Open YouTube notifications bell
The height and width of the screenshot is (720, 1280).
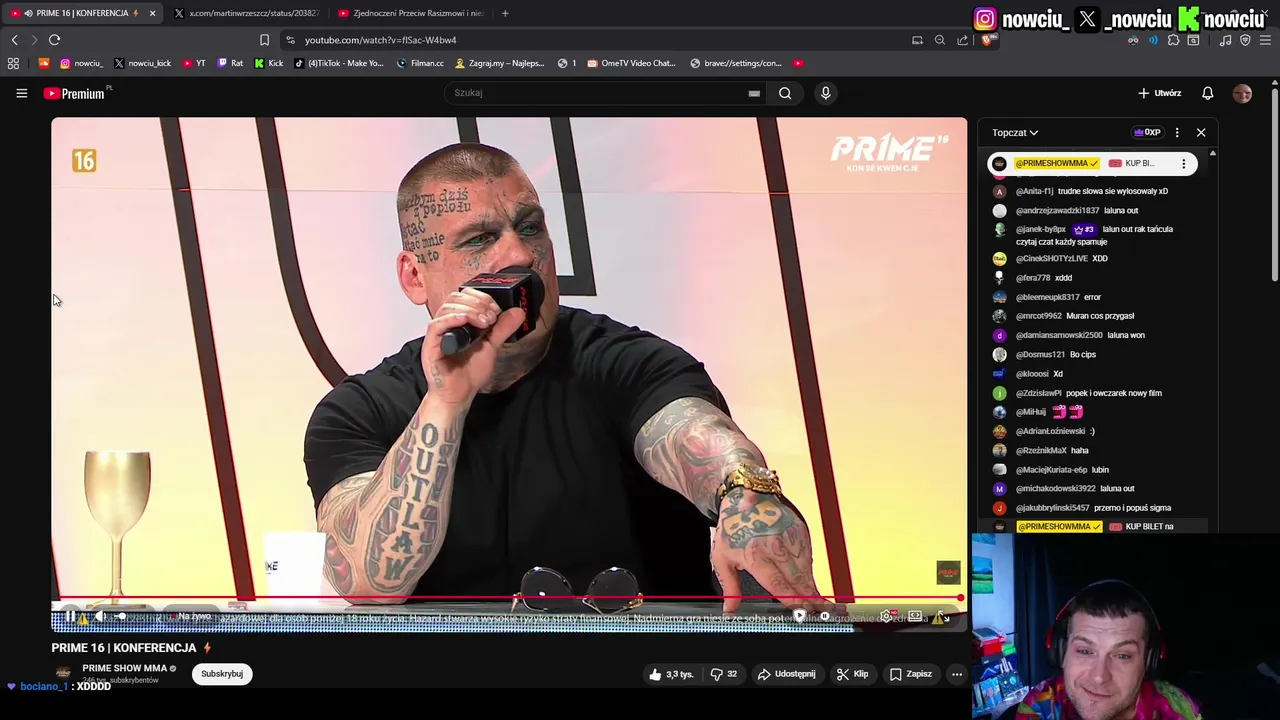[x=1207, y=93]
